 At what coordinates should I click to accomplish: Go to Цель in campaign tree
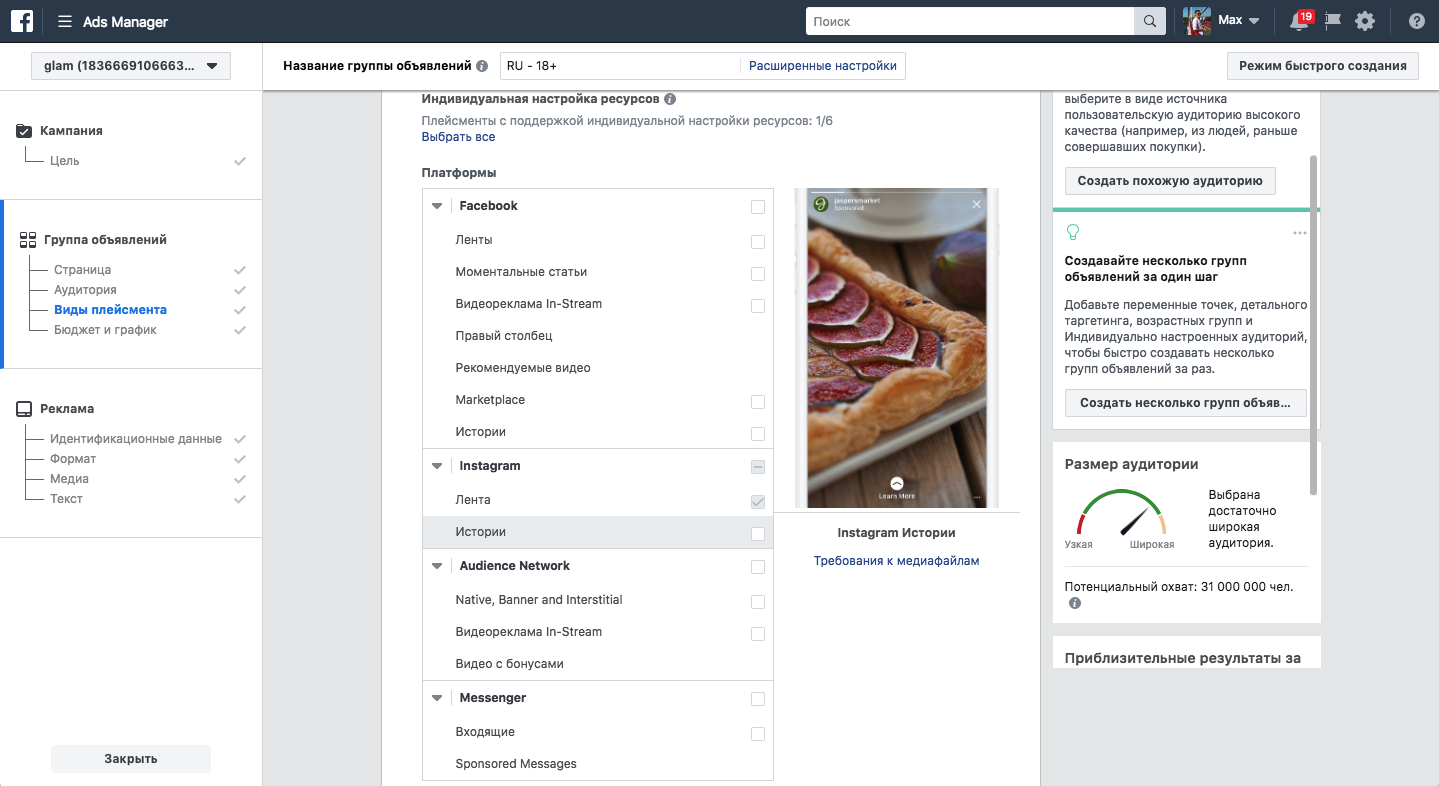(x=65, y=160)
